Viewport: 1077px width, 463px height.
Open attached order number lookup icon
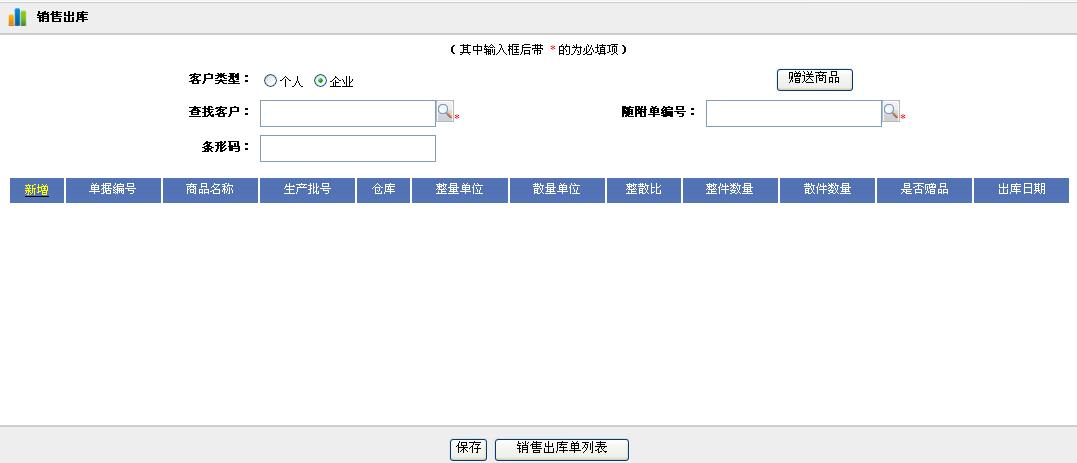(890, 112)
